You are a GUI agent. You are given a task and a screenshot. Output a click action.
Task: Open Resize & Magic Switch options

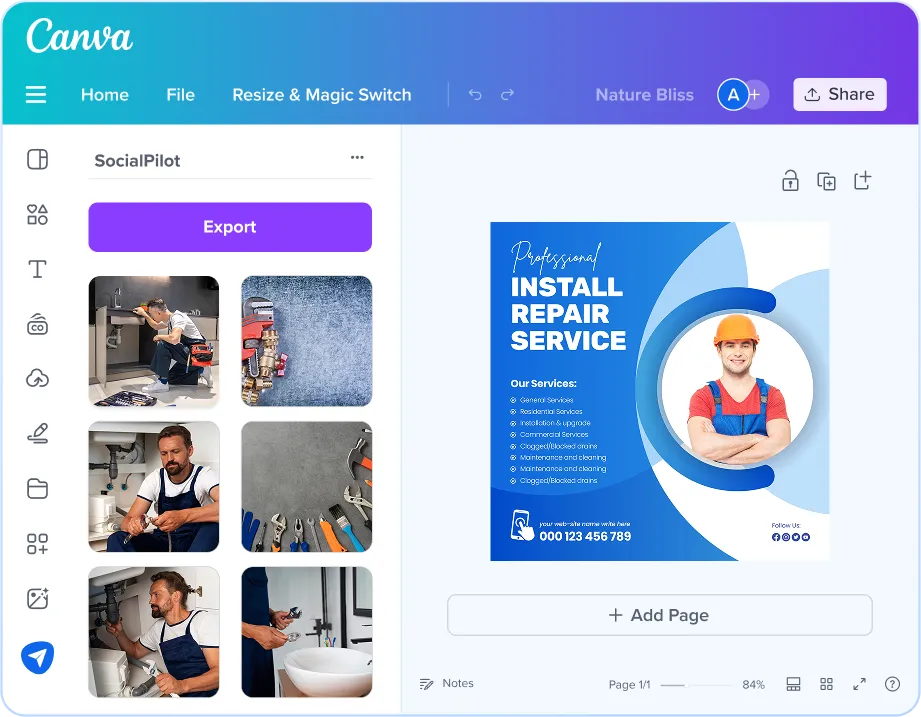(321, 94)
